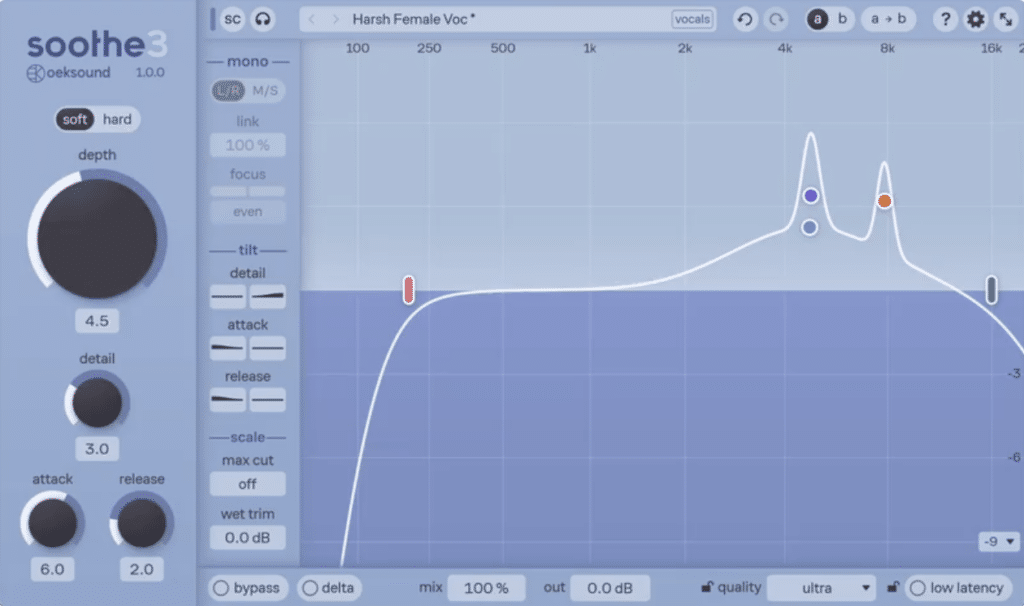Click attack value 6.0 field
This screenshot has height=606, width=1024.
[52, 569]
